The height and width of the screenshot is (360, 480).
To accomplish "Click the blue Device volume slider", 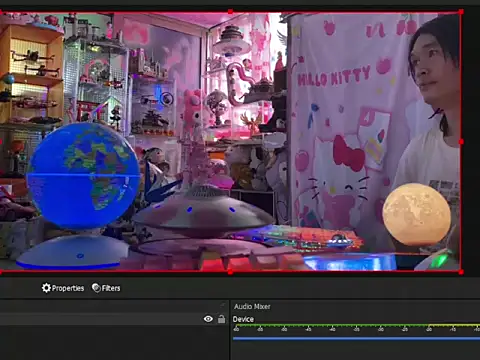I will pyautogui.click(x=356, y=338).
